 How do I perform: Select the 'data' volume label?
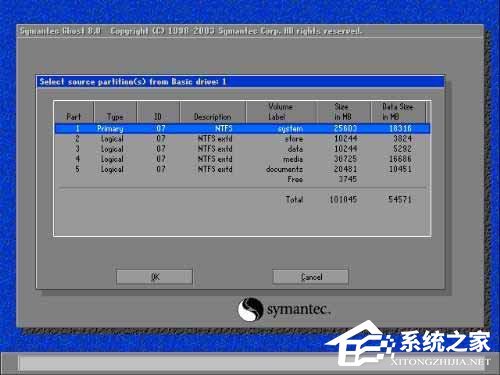coord(295,149)
